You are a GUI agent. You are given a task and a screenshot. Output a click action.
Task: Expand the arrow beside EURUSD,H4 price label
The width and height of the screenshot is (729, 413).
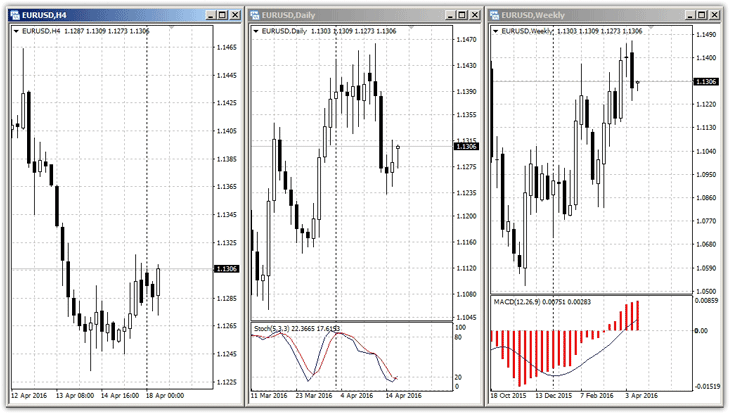tap(15, 31)
